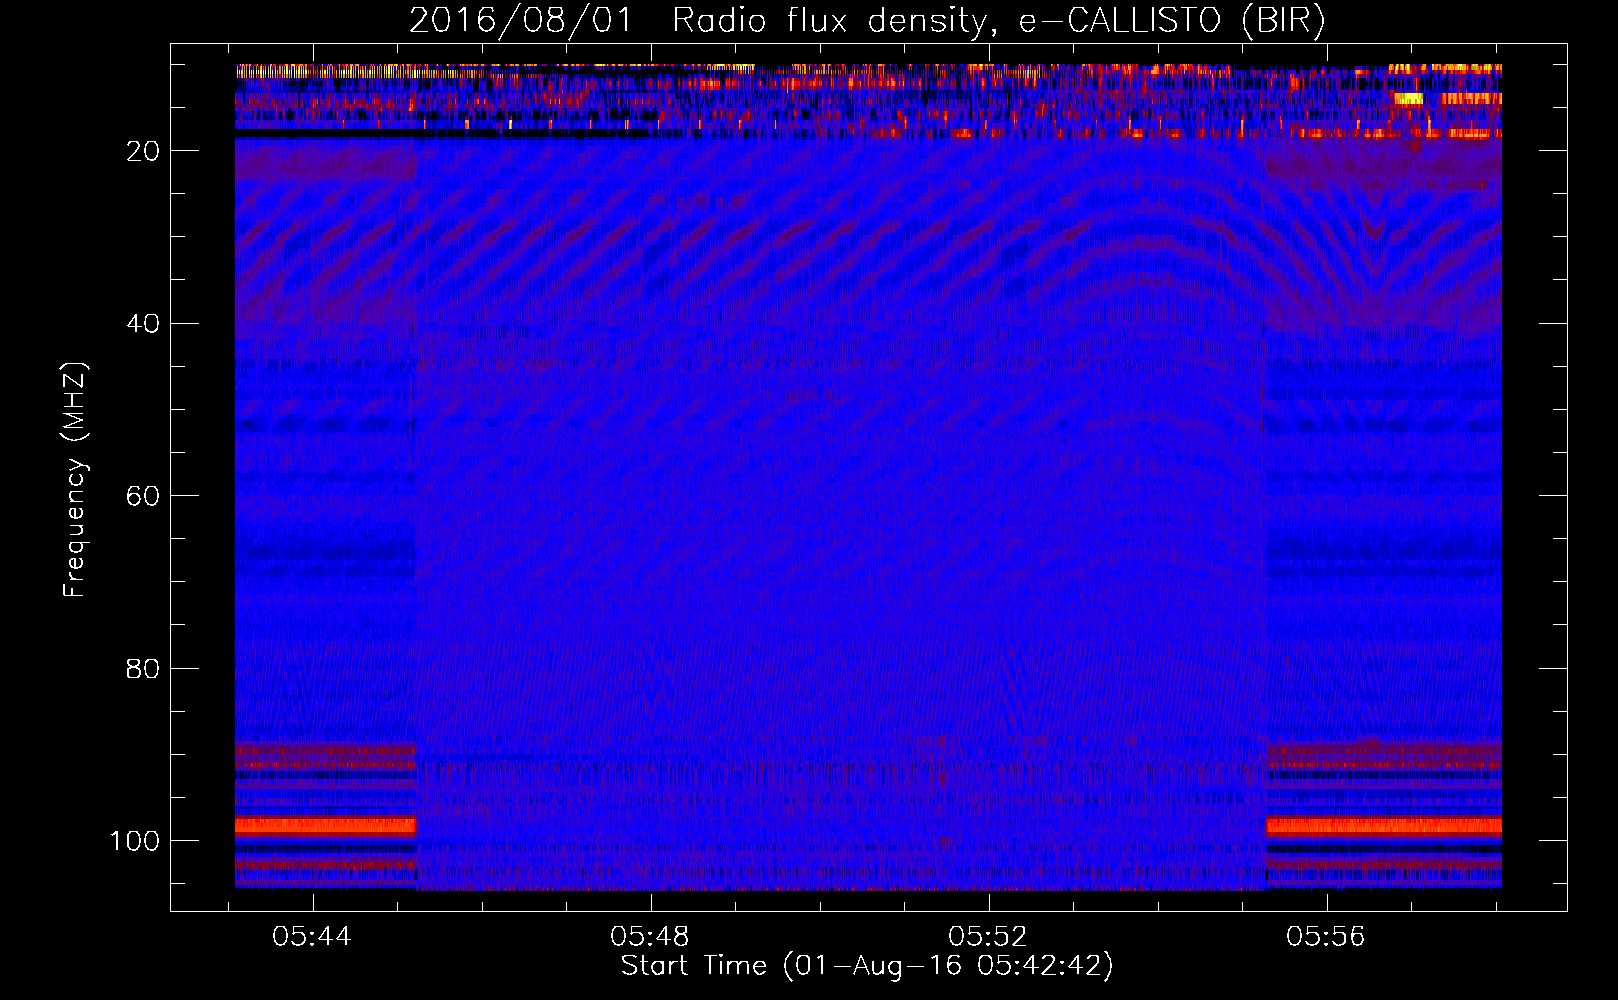Viewport: 1618px width, 1000px height.
Task: Click the 05:44 time tick label
Action: pyautogui.click(x=312, y=936)
